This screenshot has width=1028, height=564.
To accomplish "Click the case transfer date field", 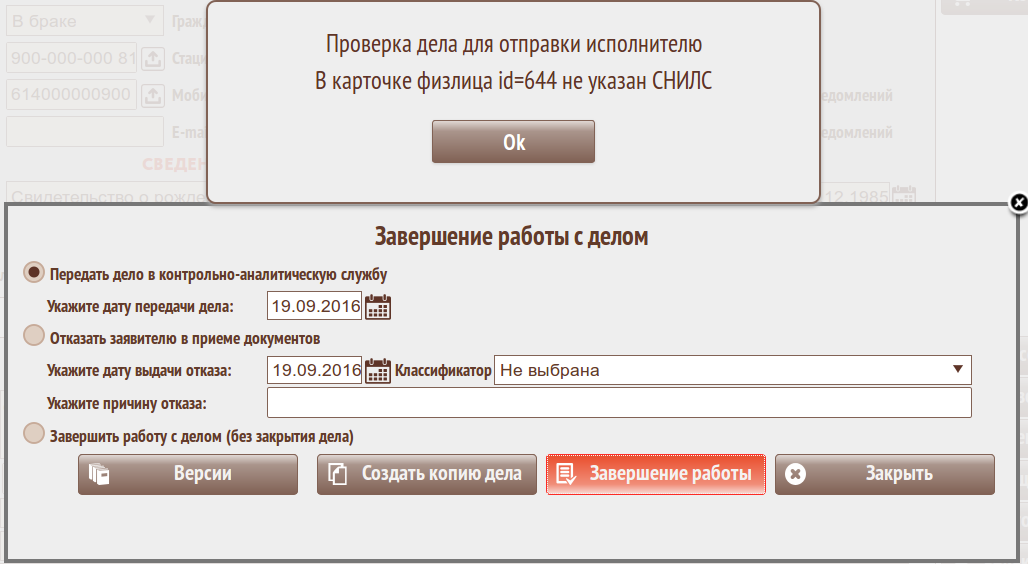I will pos(314,307).
